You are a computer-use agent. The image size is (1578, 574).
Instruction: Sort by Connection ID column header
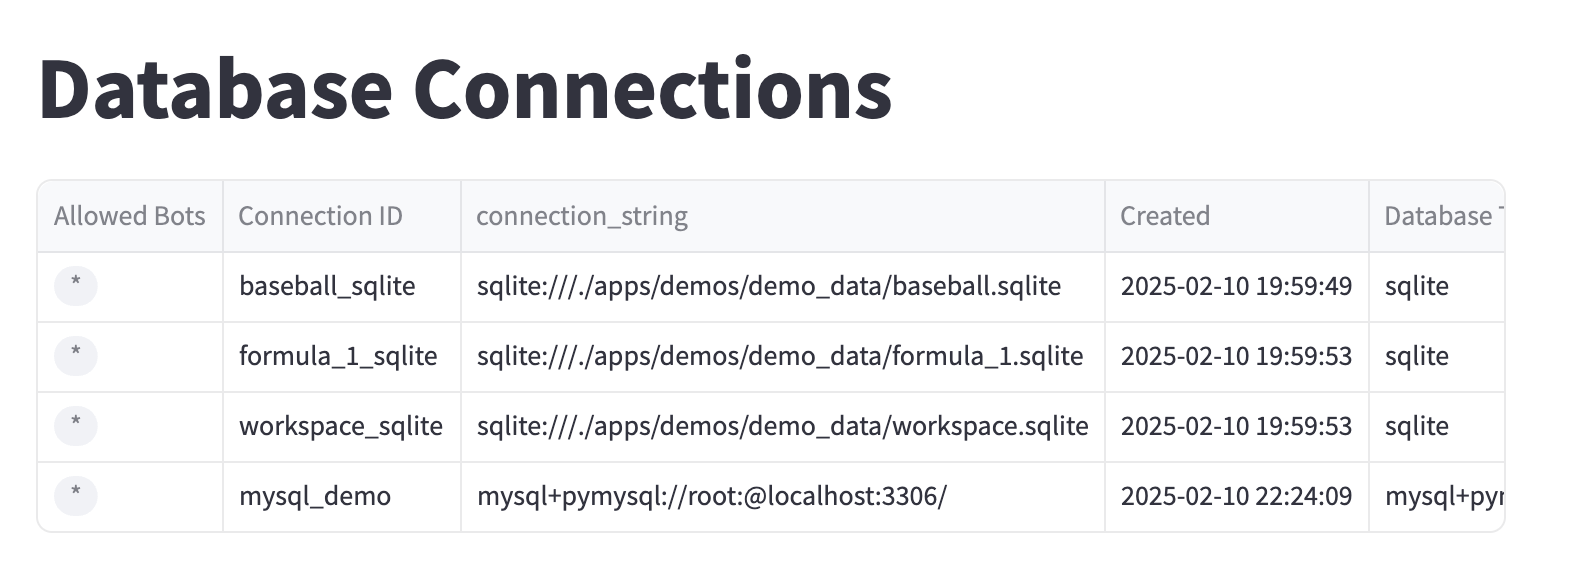342,216
